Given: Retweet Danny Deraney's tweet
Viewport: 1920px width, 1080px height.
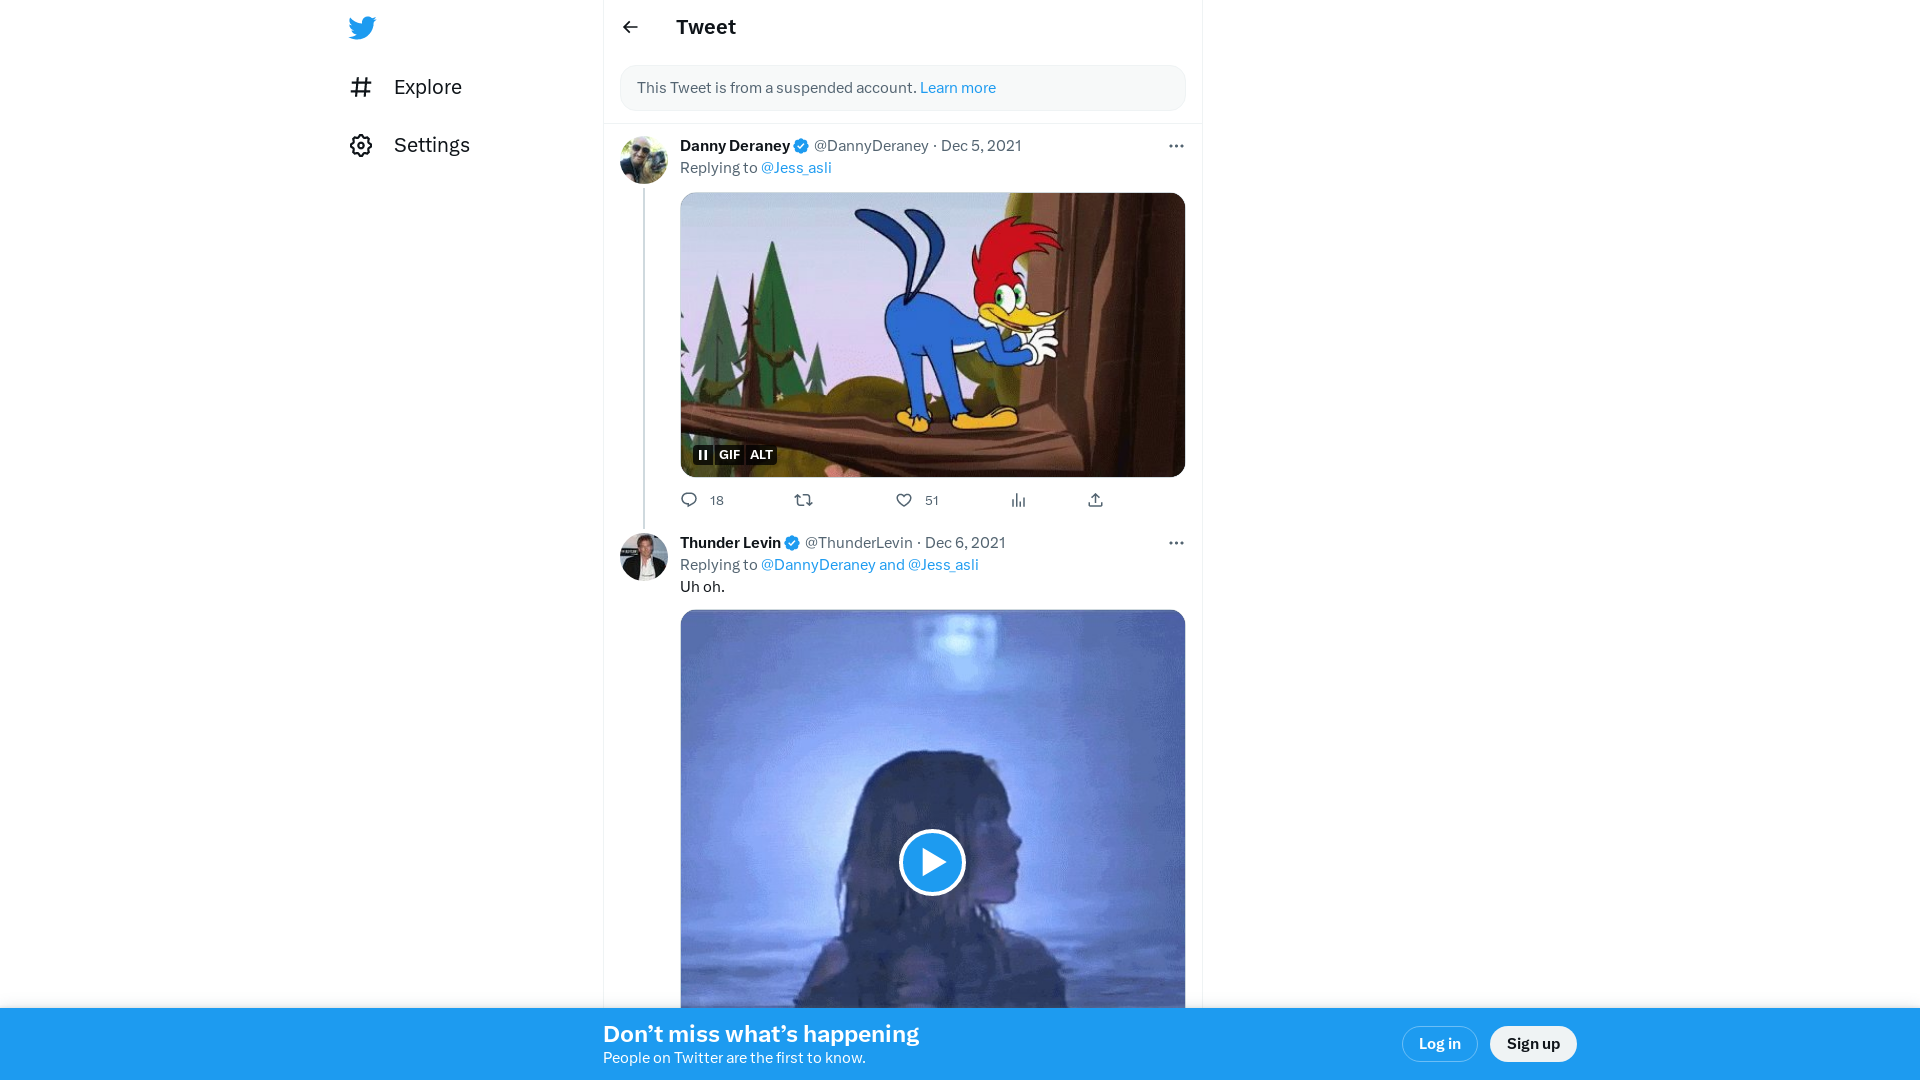Looking at the screenshot, I should click(x=804, y=500).
